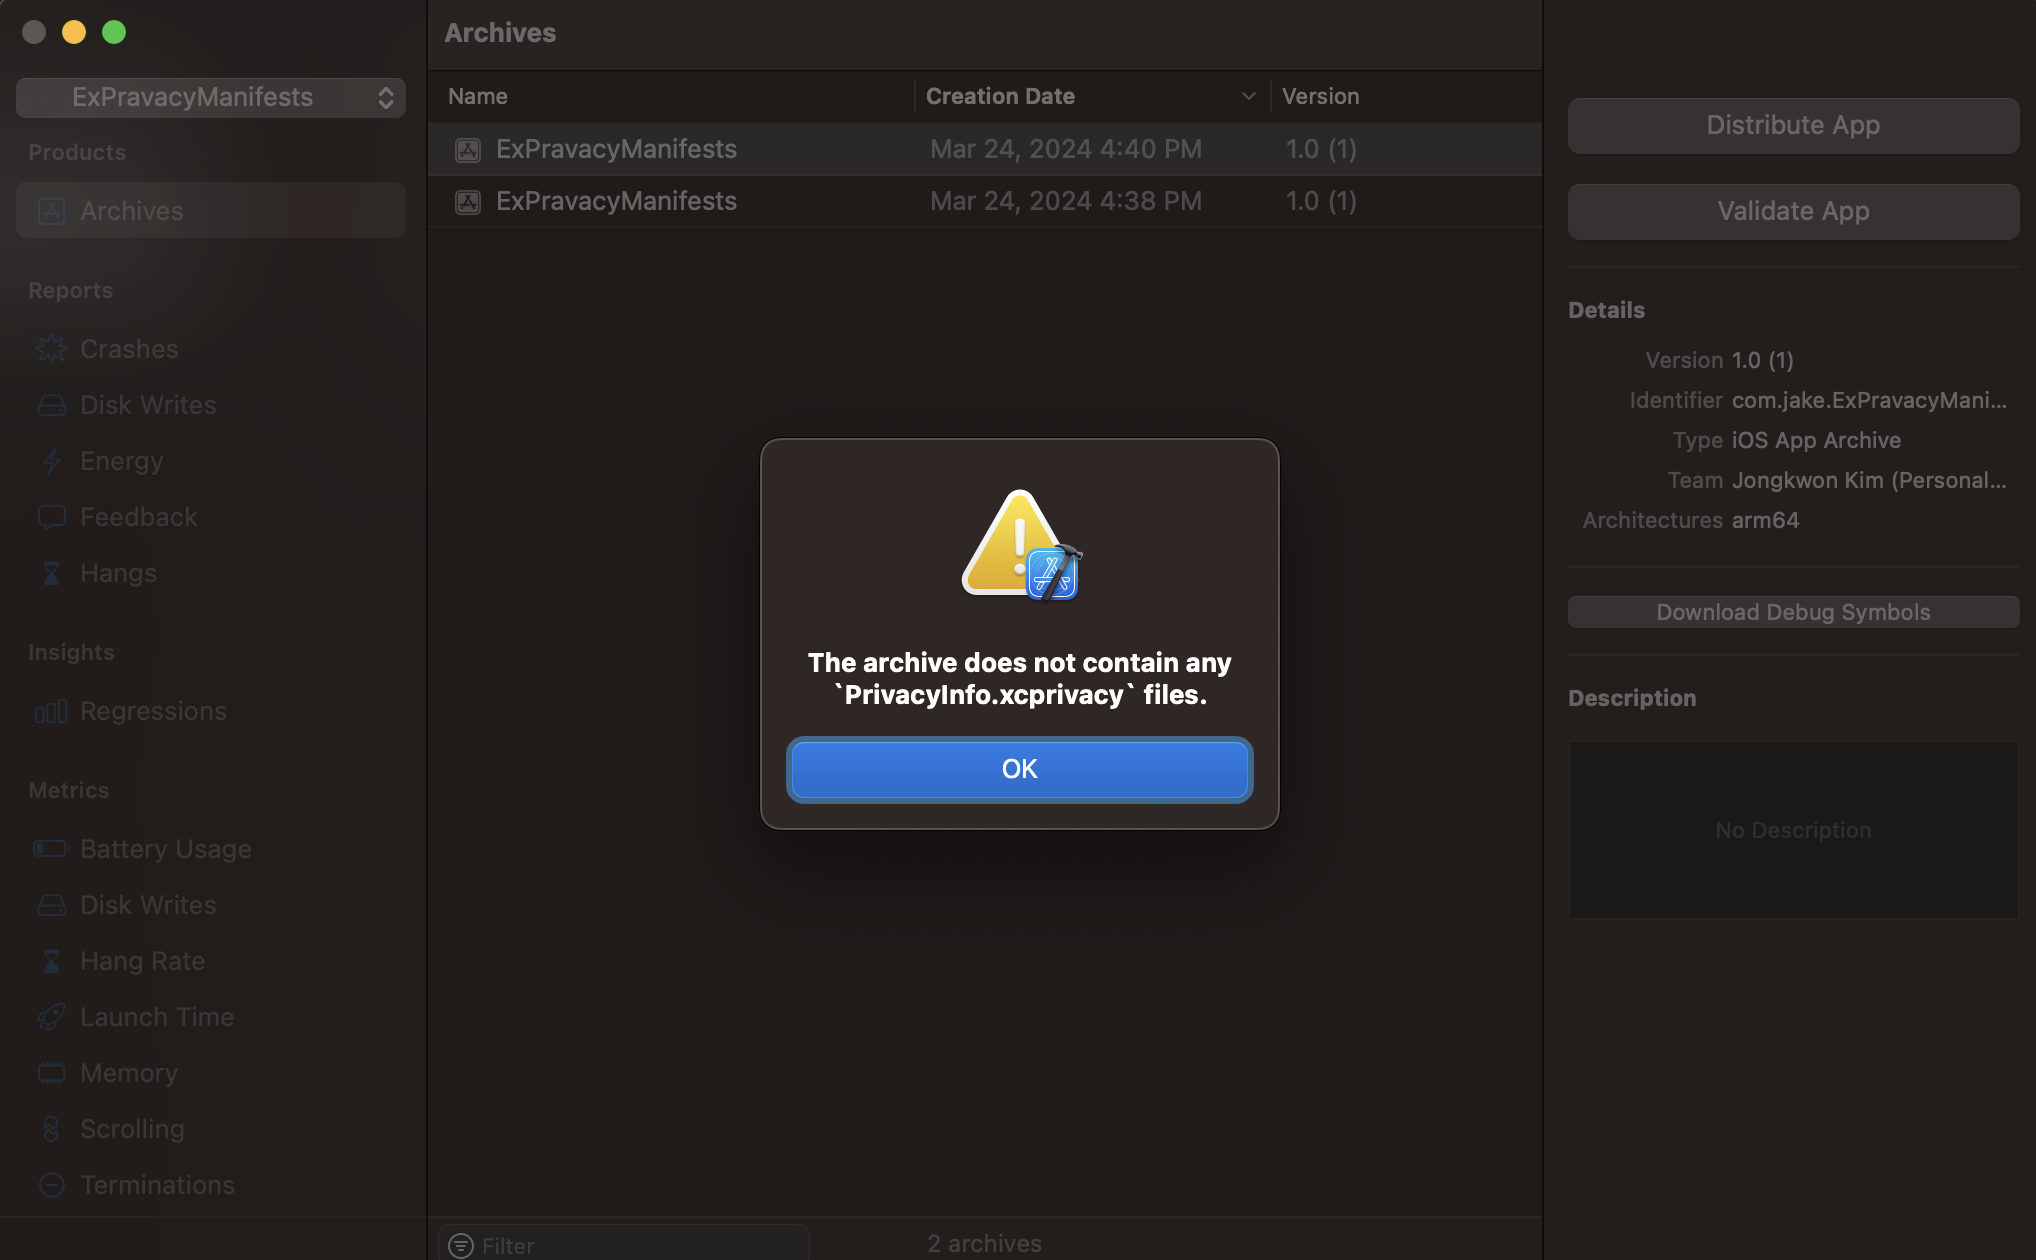Toggle Creation Date sort order chevron
Screen dimensions: 2036x1260
click(x=1248, y=96)
